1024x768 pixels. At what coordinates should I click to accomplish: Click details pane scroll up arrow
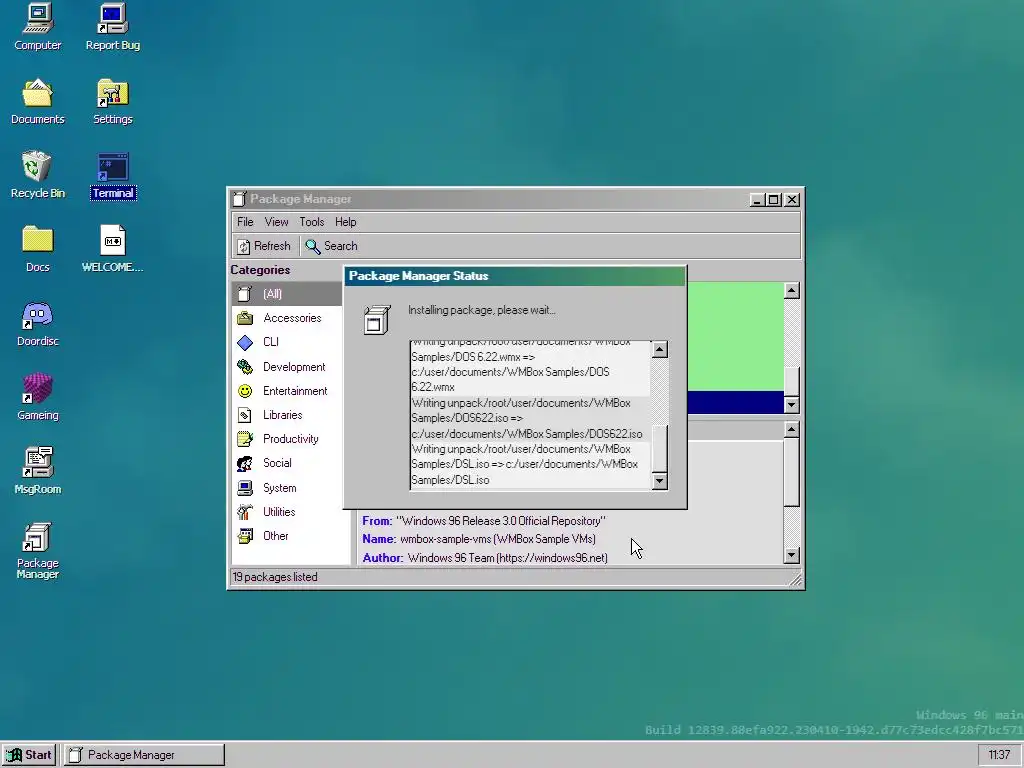click(x=792, y=429)
